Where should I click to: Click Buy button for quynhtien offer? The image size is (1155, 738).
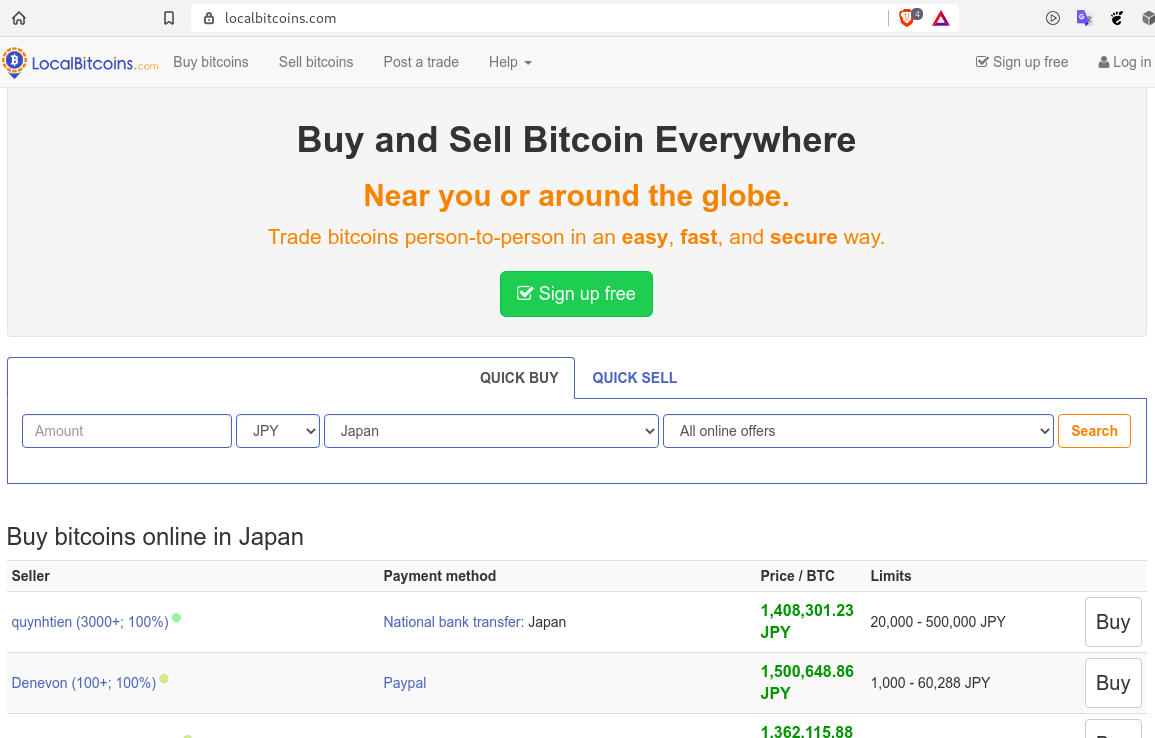click(x=1113, y=622)
